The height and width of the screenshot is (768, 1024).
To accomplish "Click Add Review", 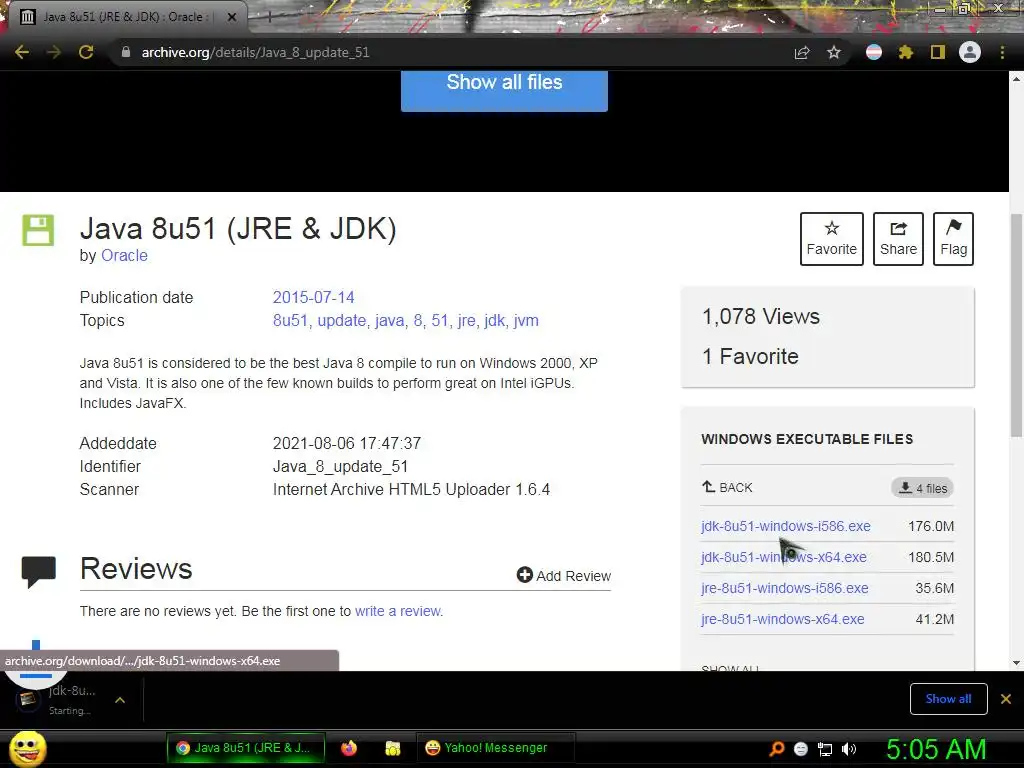I will [x=564, y=575].
